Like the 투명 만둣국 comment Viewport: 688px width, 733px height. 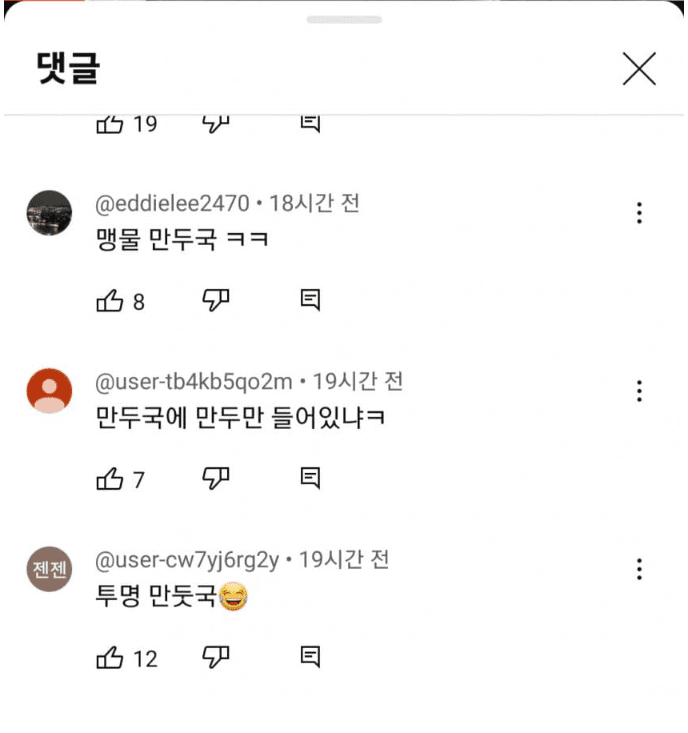[110, 658]
